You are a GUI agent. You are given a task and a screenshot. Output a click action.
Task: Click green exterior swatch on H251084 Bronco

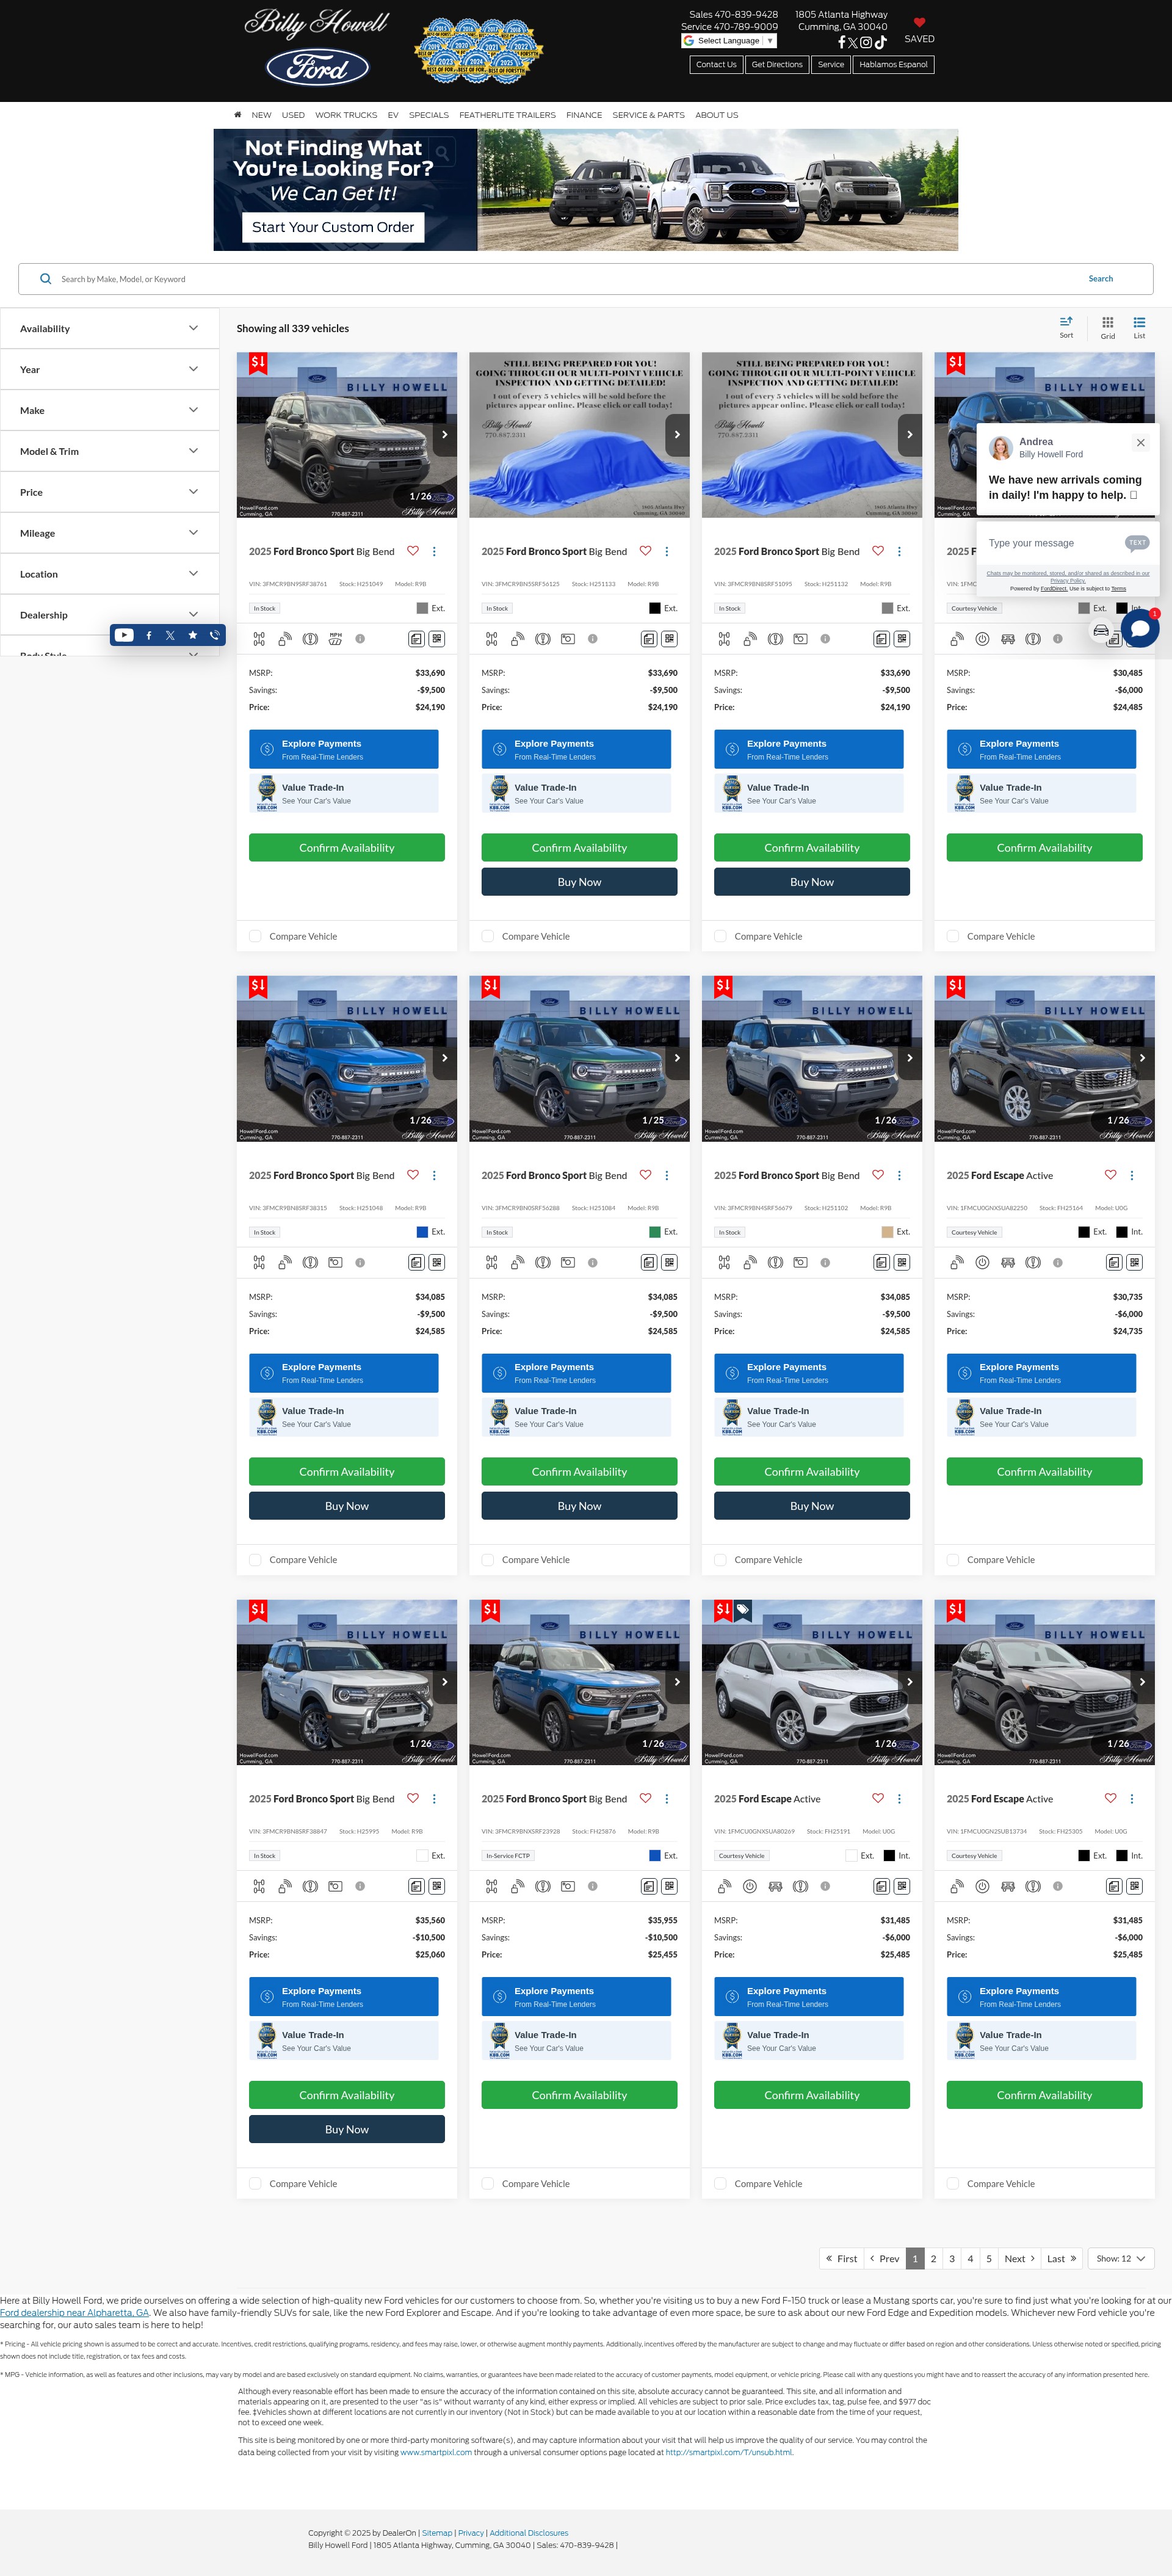pos(655,1232)
